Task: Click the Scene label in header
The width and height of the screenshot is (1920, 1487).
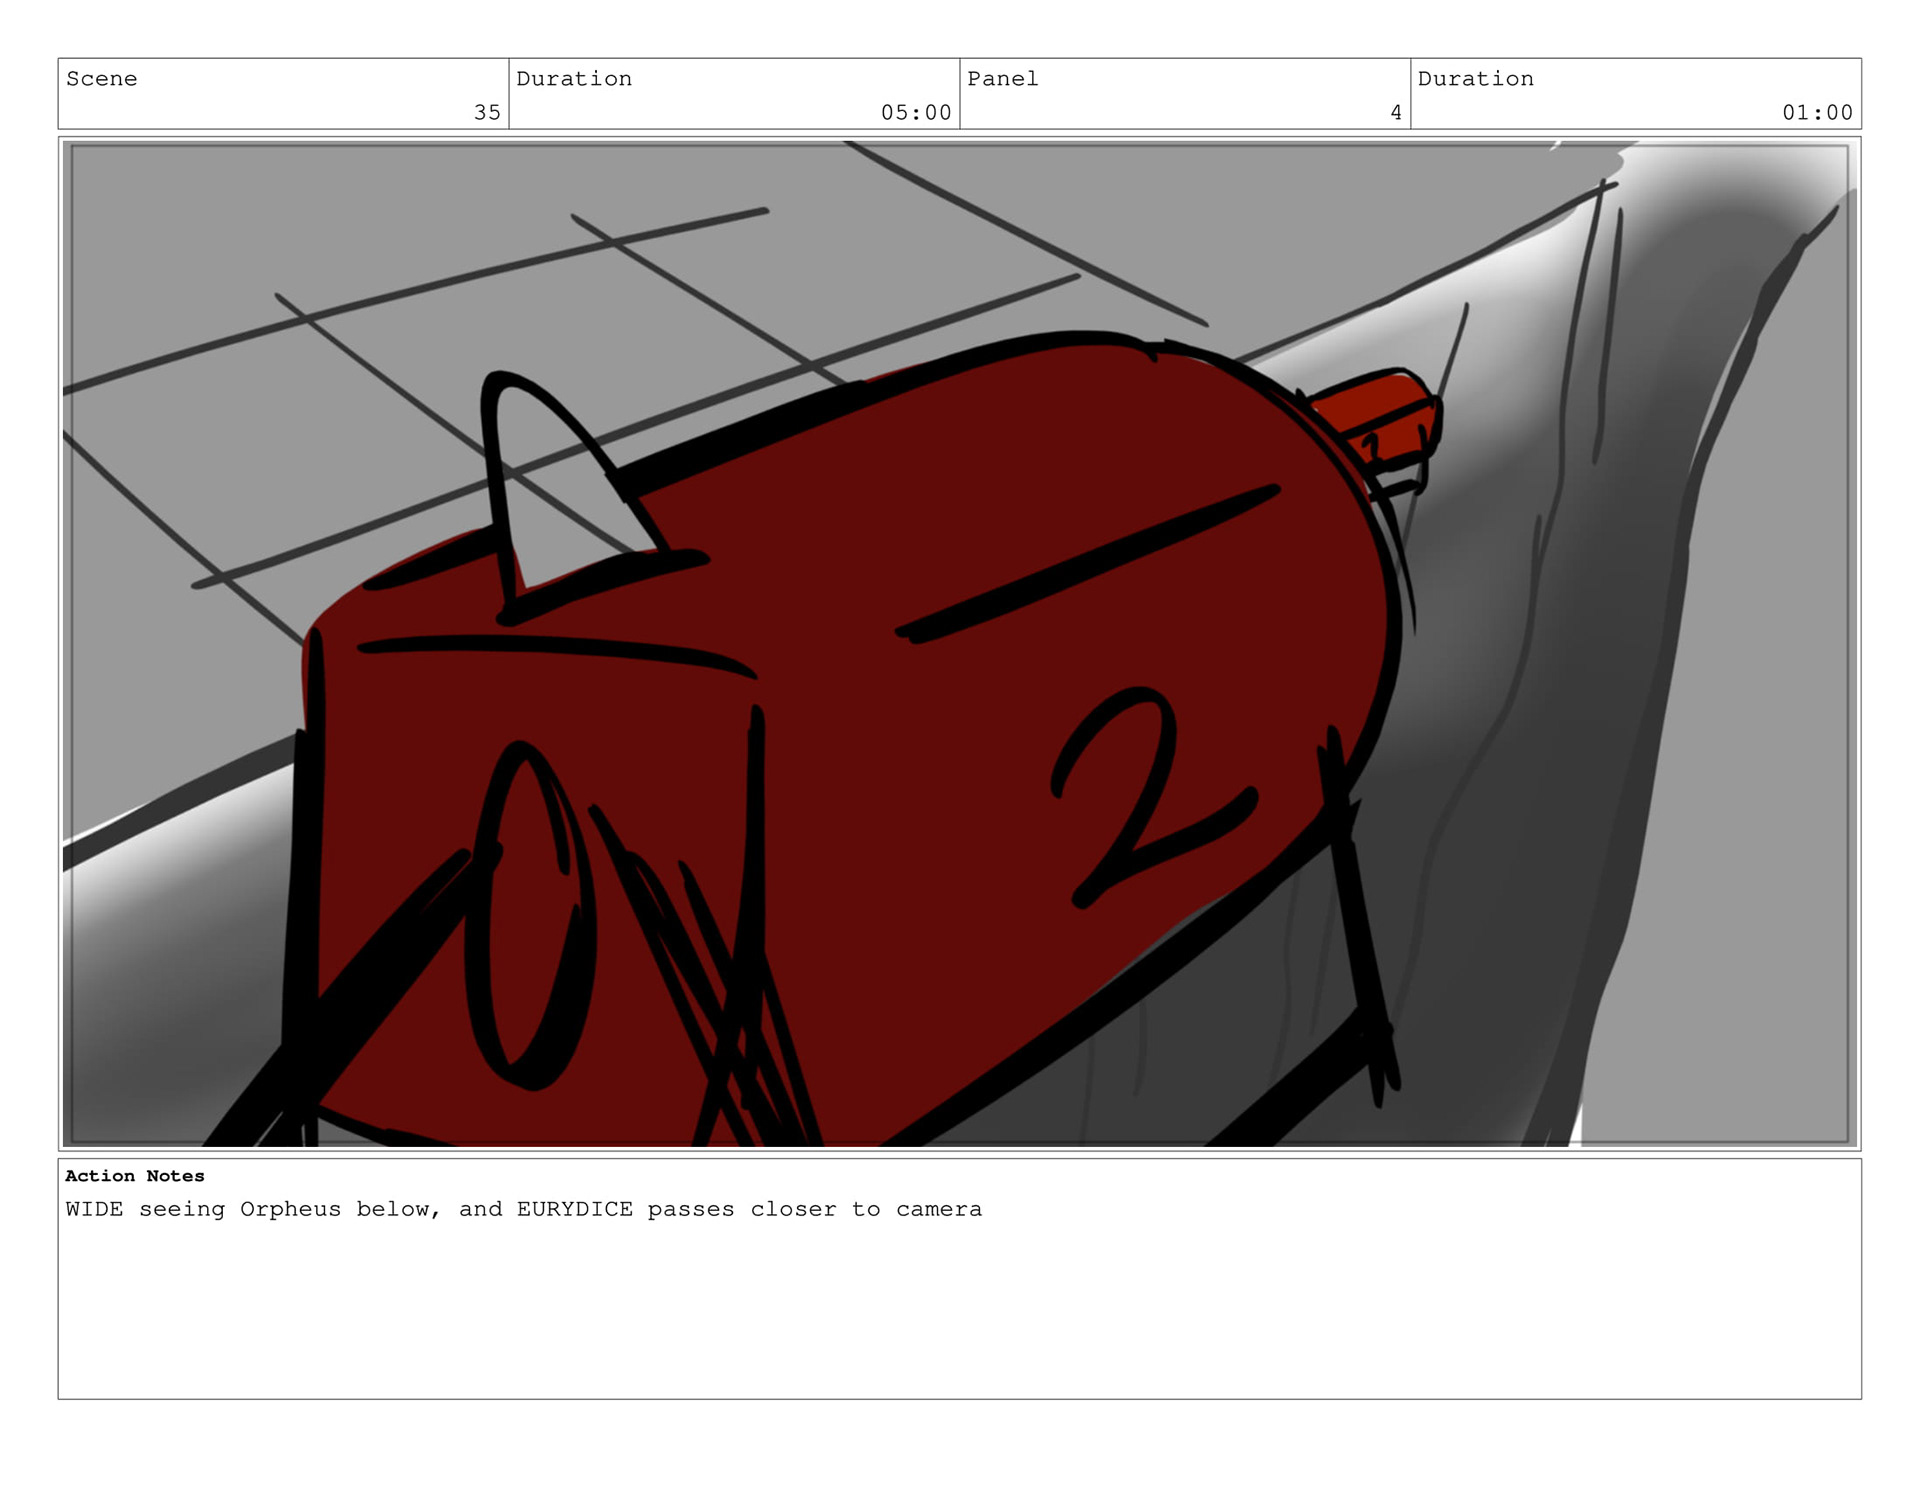Action: (x=101, y=79)
